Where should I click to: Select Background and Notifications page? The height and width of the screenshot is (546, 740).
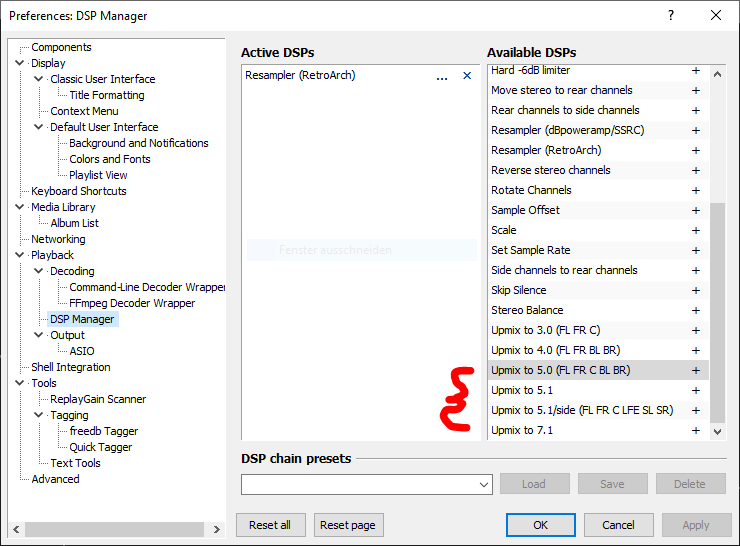(x=139, y=143)
